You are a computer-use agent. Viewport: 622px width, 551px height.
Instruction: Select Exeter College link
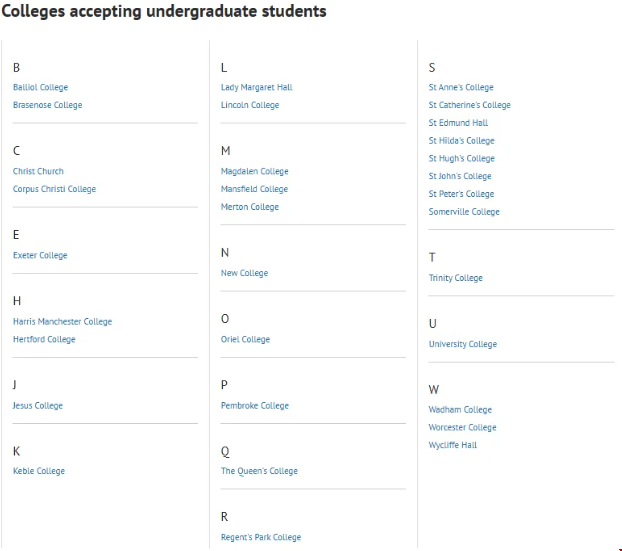(40, 255)
